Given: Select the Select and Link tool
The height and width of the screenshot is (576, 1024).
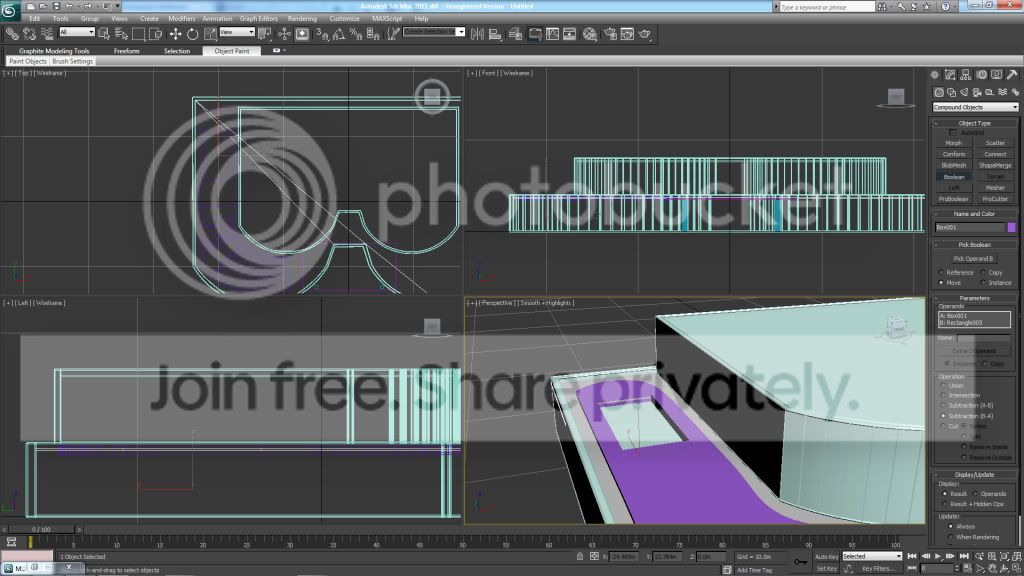Looking at the screenshot, I should click(12, 34).
